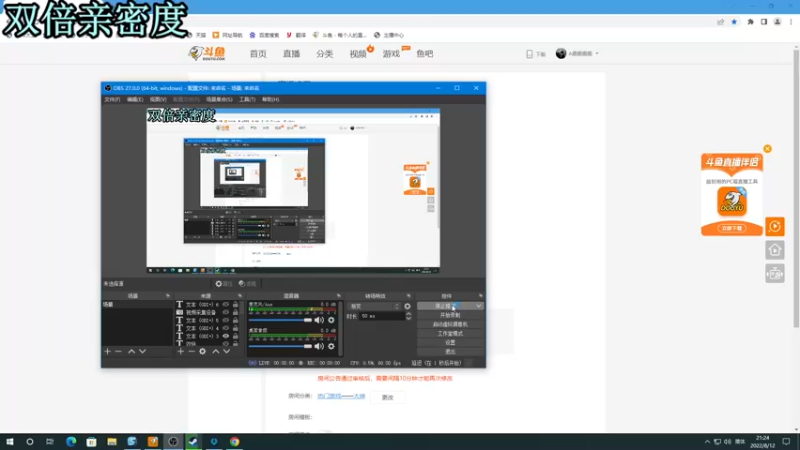Open OBS 工具(T) menu
The image size is (800, 450).
click(x=247, y=99)
